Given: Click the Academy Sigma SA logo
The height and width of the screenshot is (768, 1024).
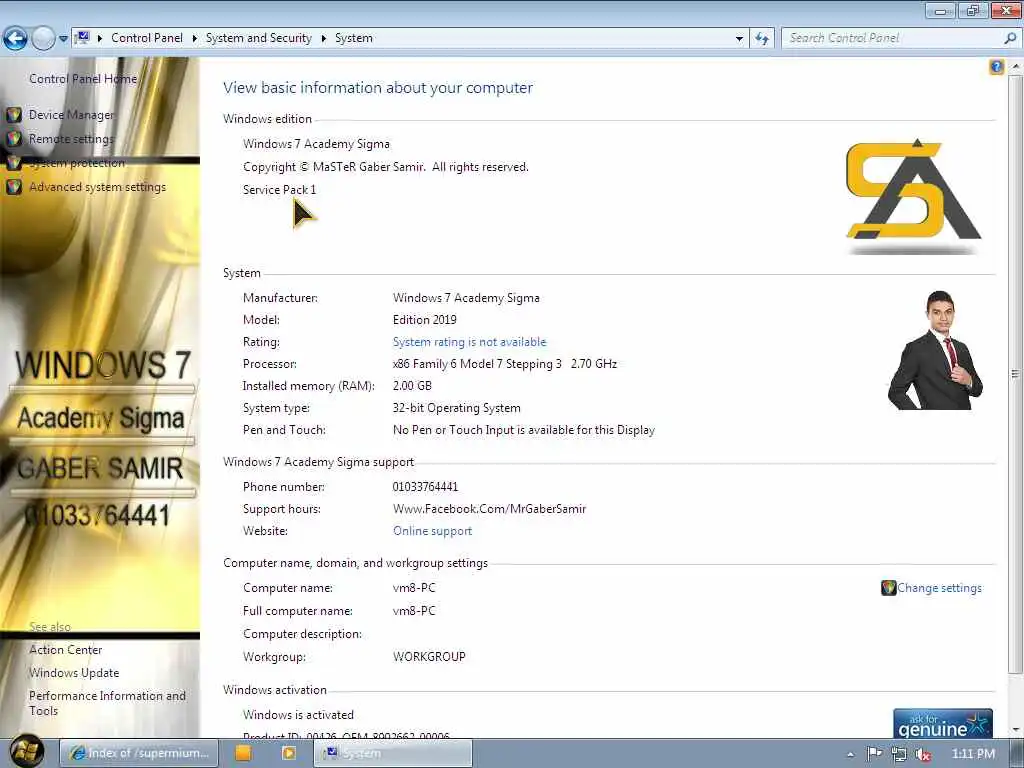Looking at the screenshot, I should coord(913,195).
